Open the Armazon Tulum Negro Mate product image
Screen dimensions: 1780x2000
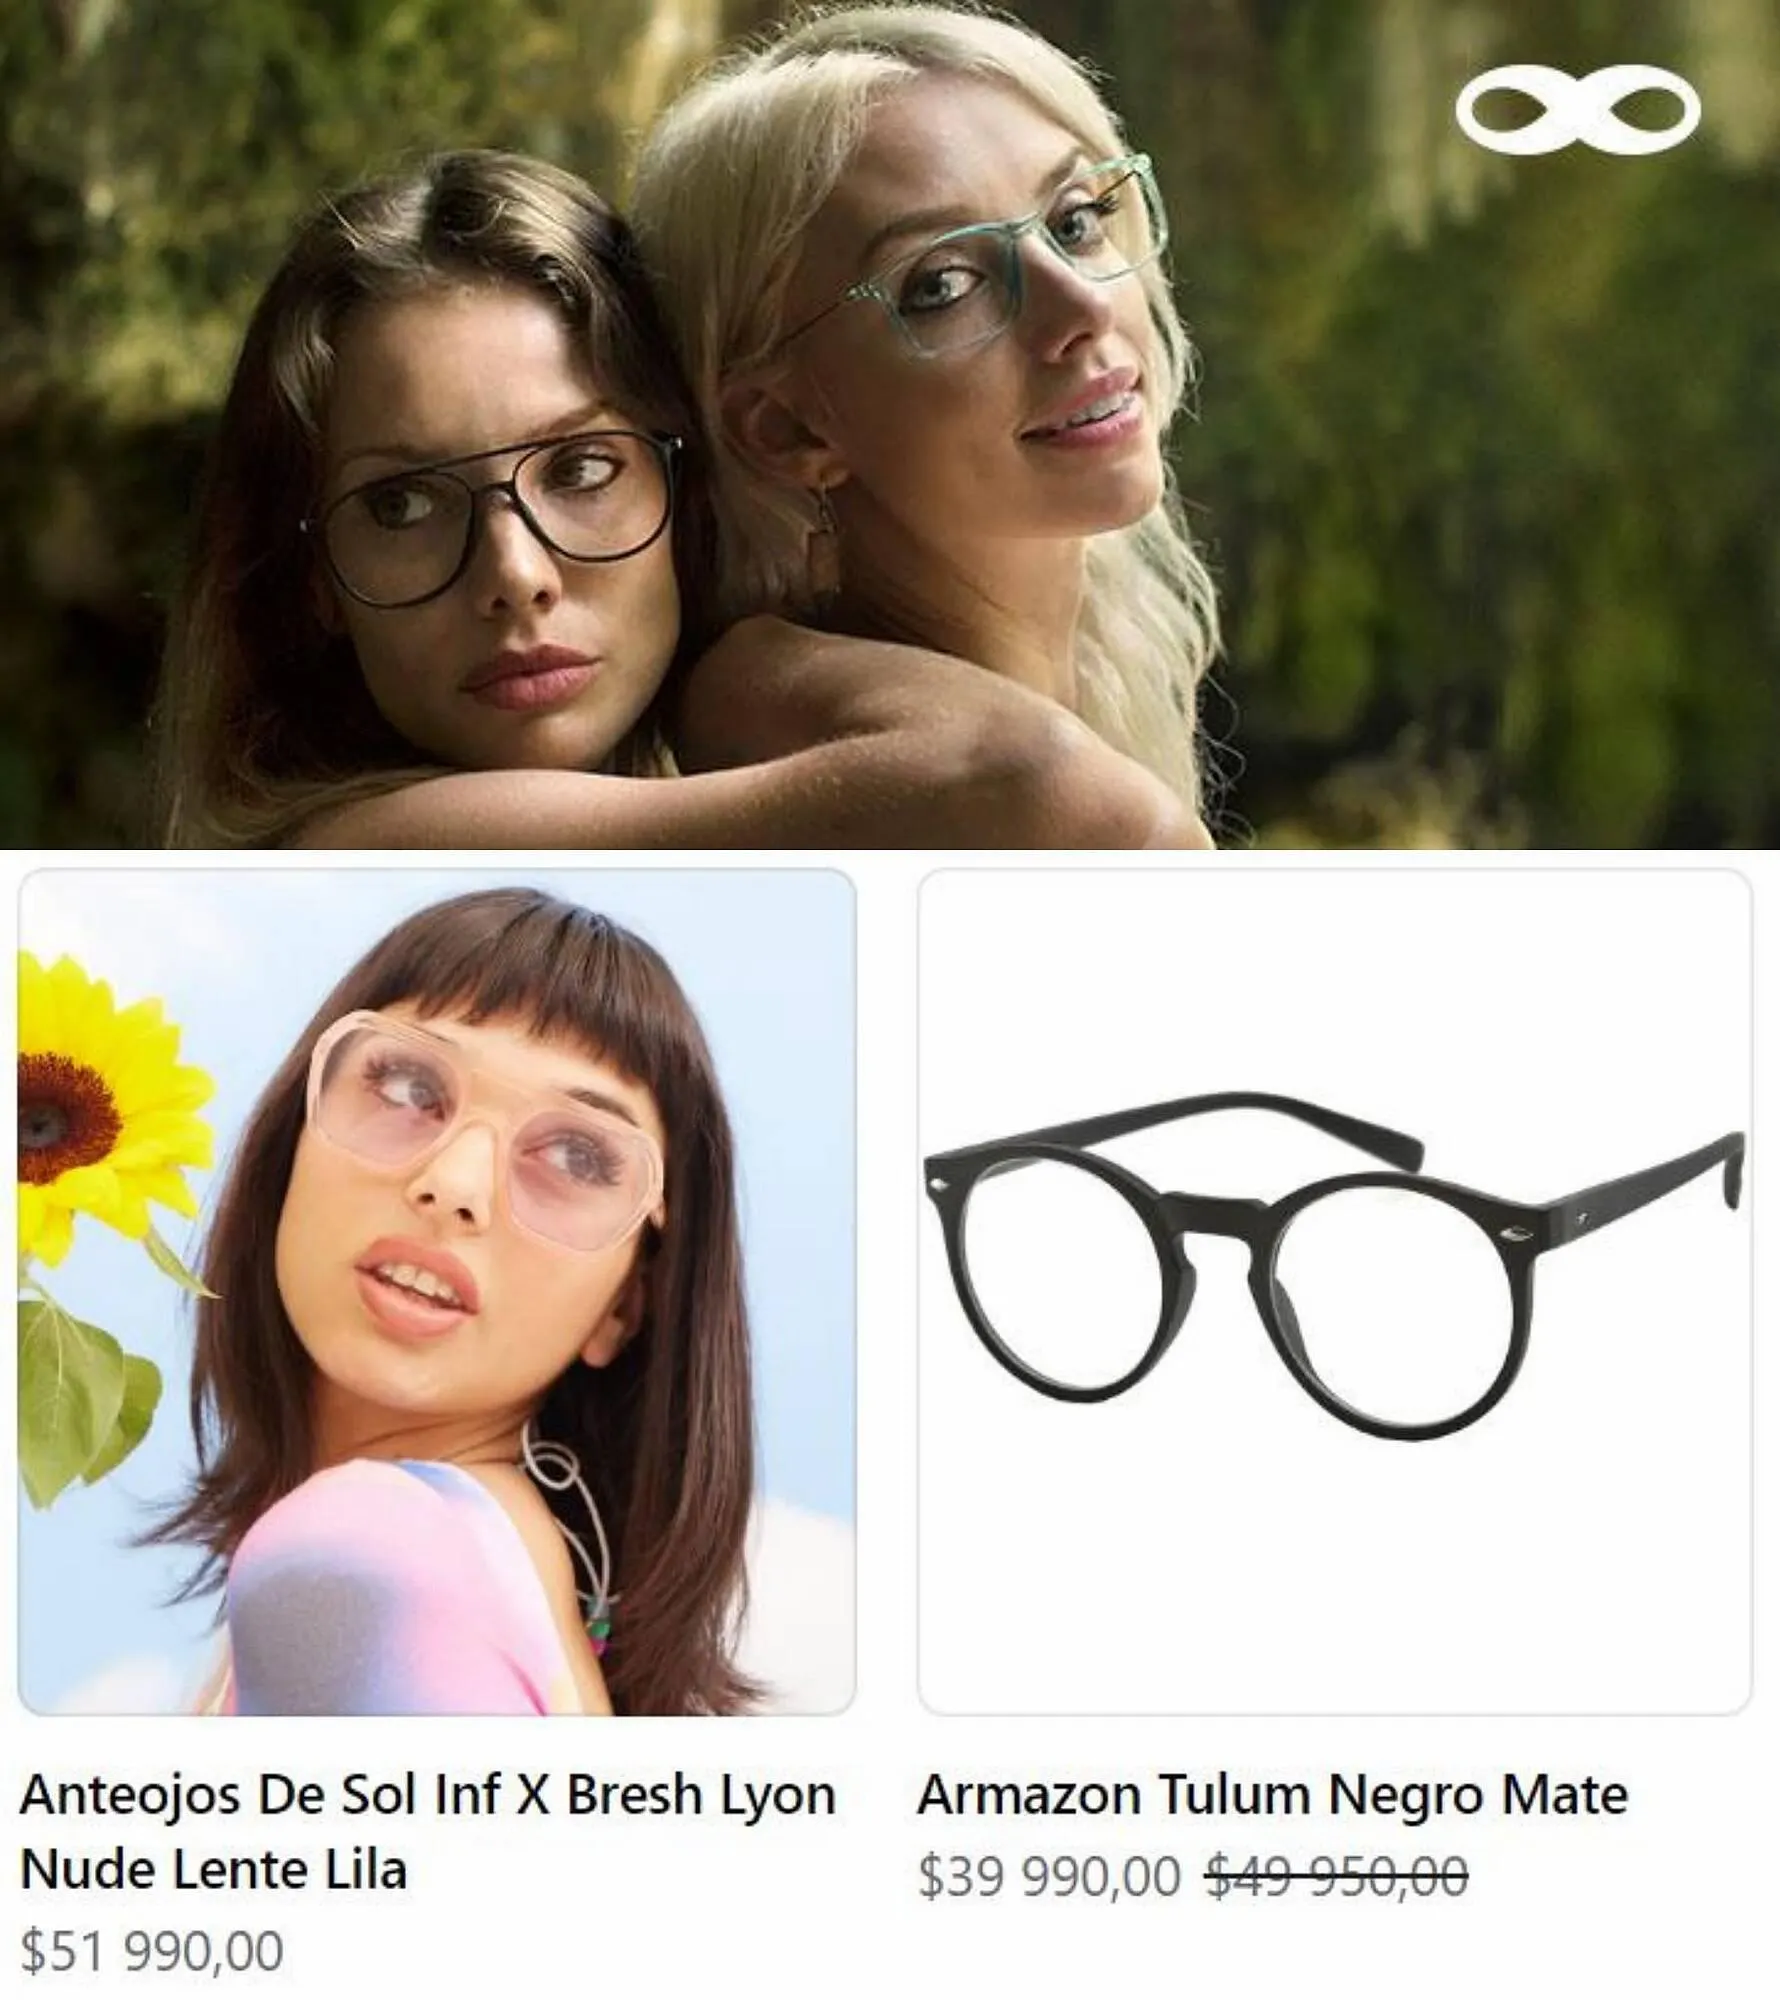click(x=1335, y=1292)
